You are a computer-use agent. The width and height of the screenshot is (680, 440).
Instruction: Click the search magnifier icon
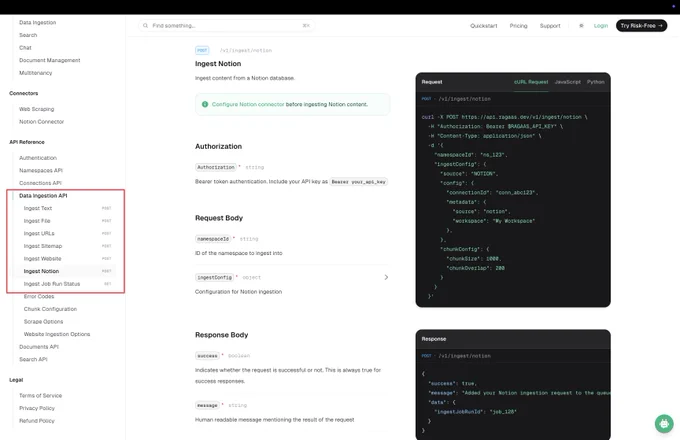point(145,26)
